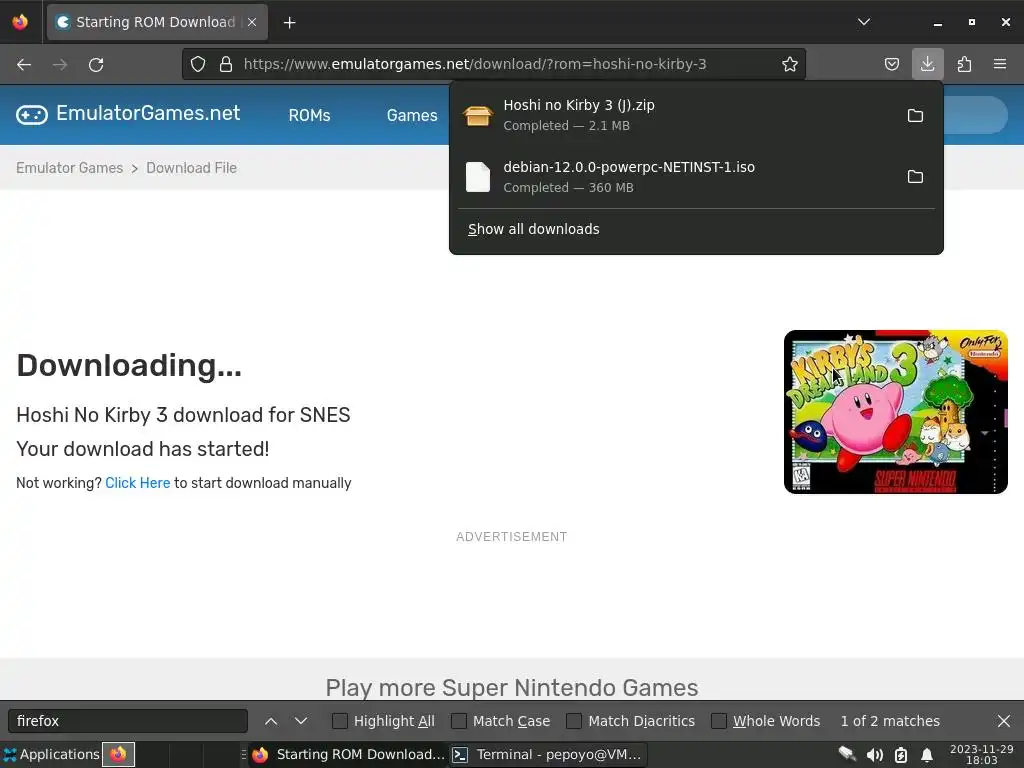This screenshot has width=1024, height=768.
Task: Open the shield tracking protection icon
Action: click(x=198, y=64)
